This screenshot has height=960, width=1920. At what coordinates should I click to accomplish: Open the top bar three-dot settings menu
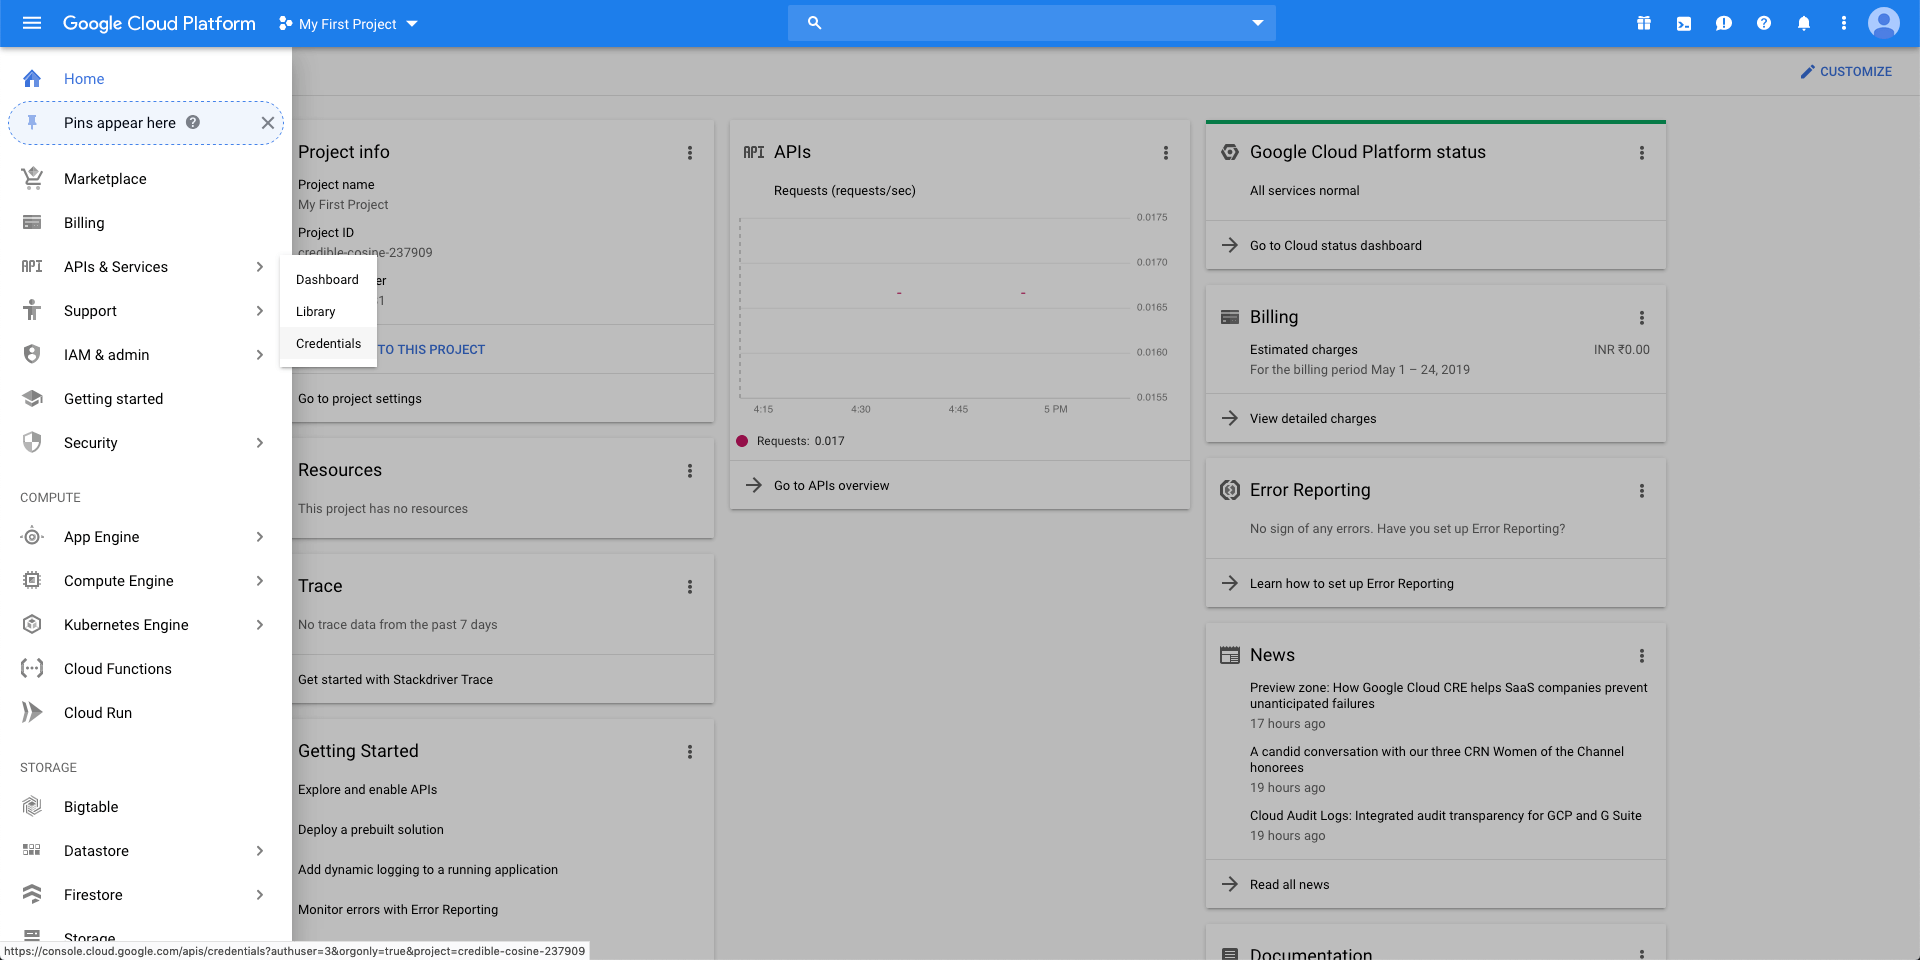pyautogui.click(x=1844, y=23)
